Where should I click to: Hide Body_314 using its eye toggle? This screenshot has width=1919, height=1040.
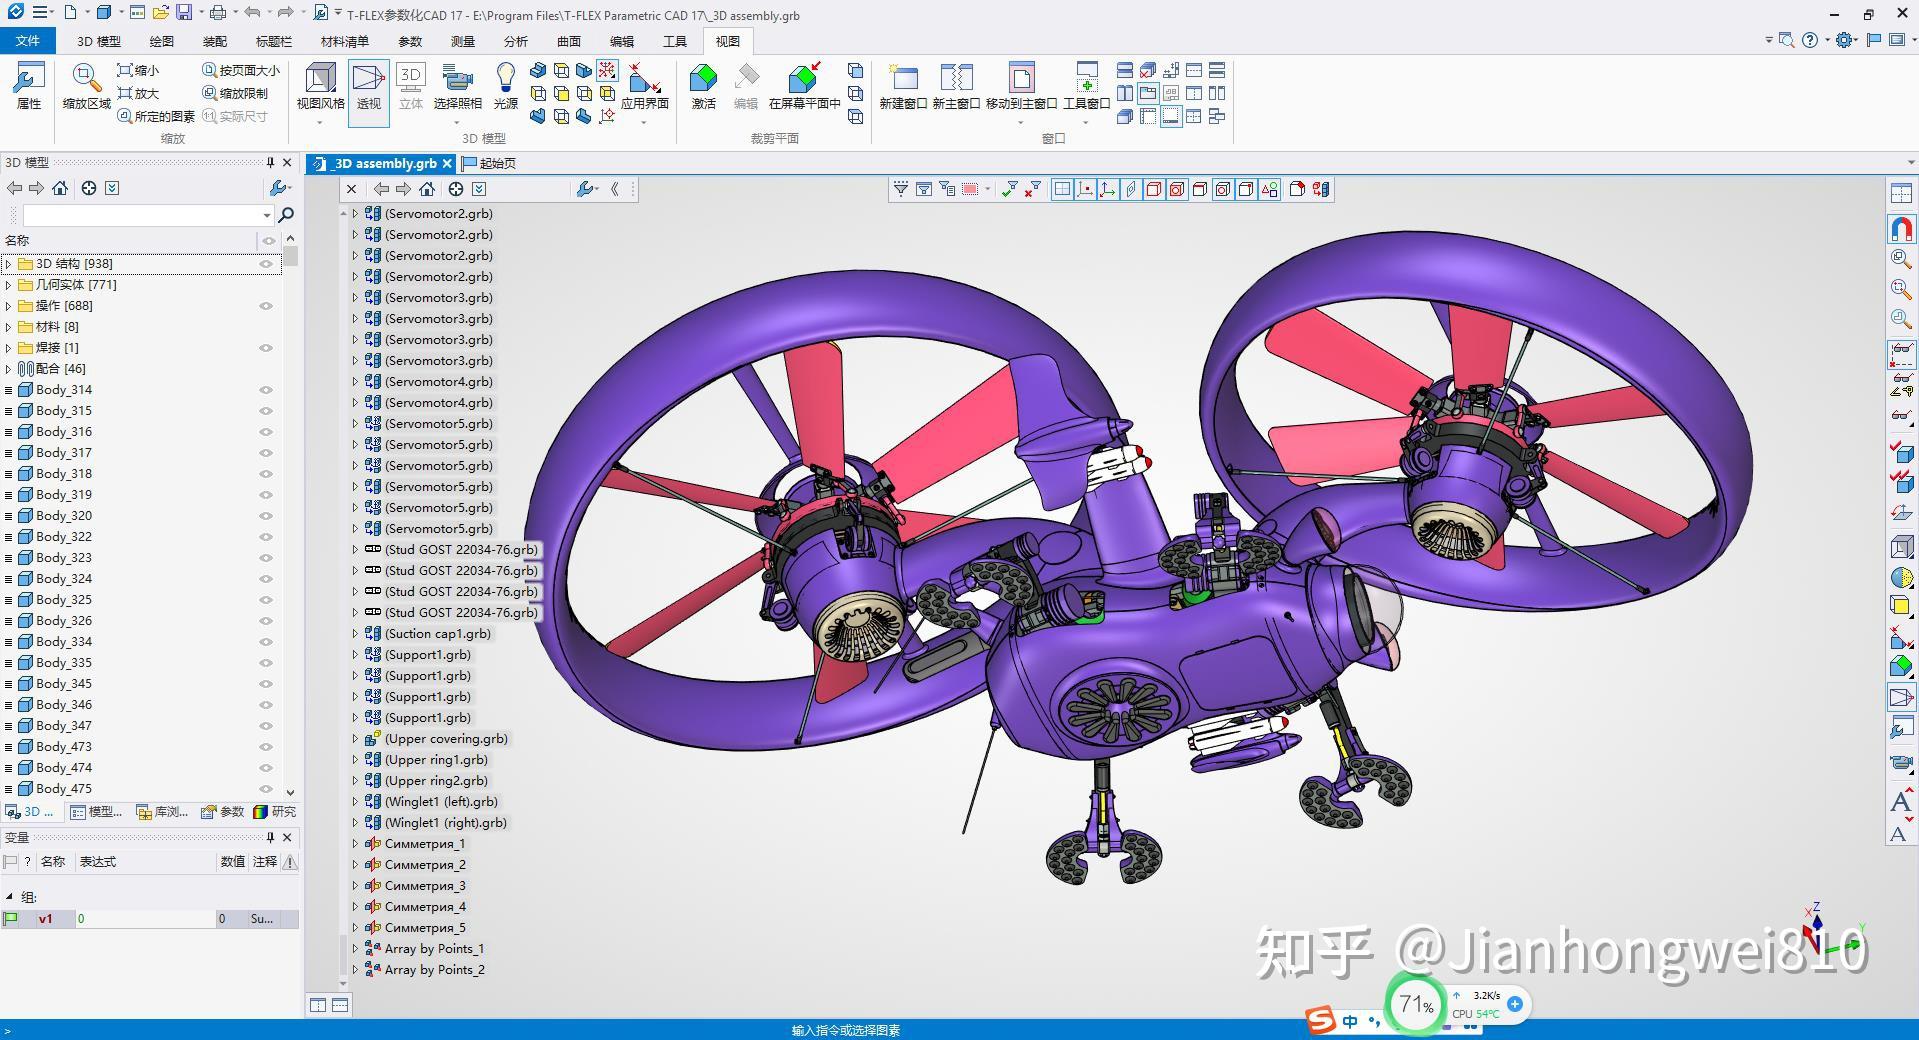[265, 389]
